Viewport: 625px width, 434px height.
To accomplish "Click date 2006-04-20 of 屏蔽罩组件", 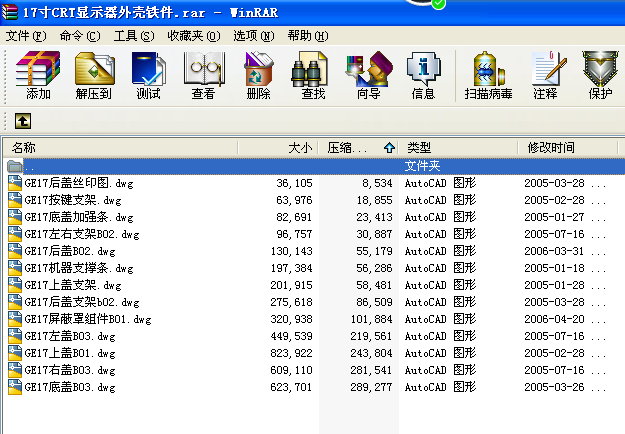I will (554, 319).
